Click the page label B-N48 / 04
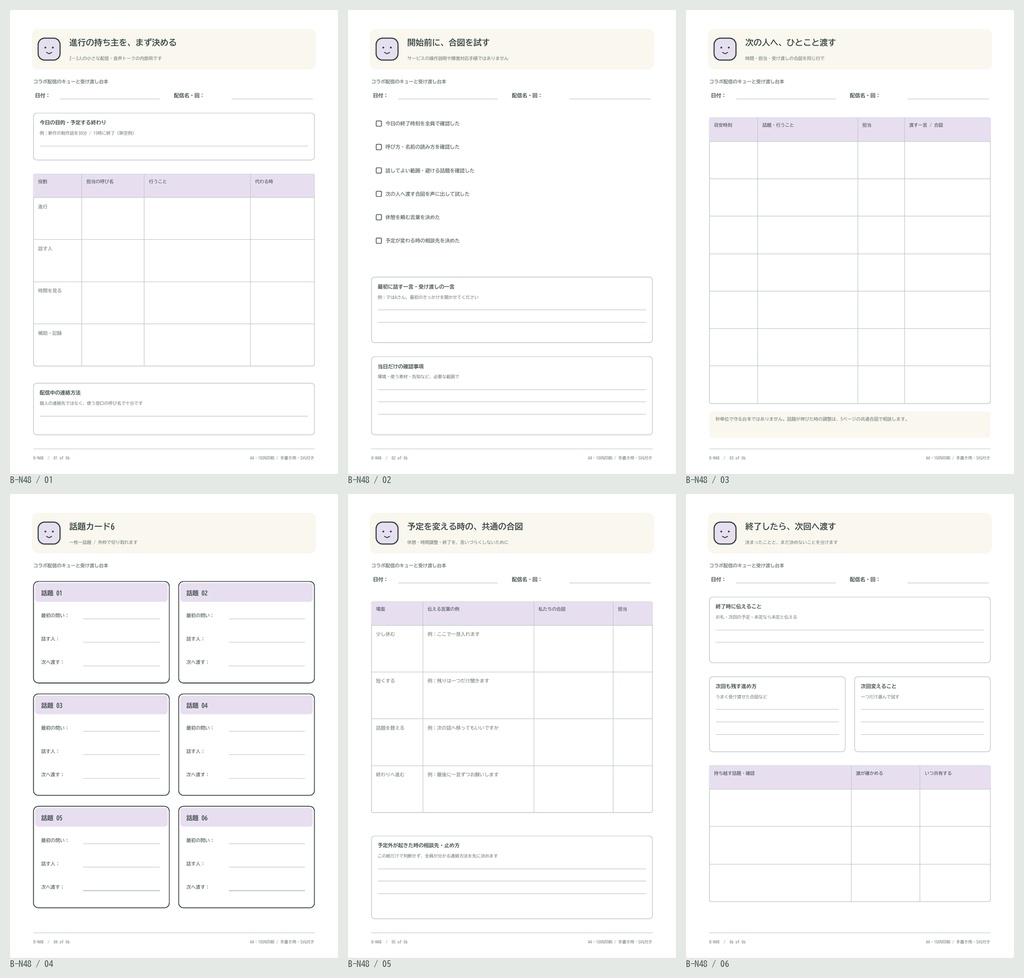This screenshot has height=978, width=1024. click(x=31, y=964)
